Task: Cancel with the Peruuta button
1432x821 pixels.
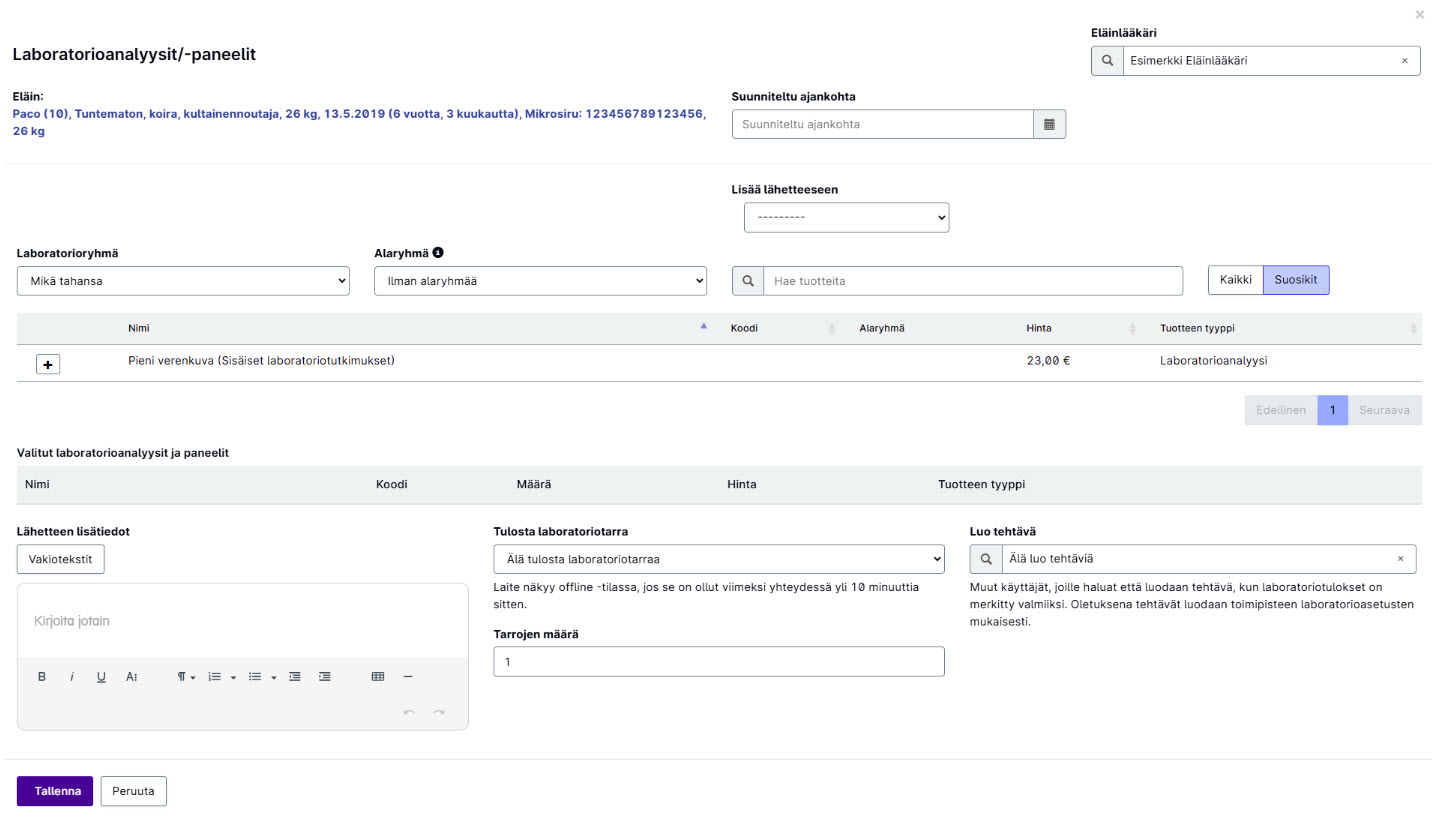Action: coord(134,791)
